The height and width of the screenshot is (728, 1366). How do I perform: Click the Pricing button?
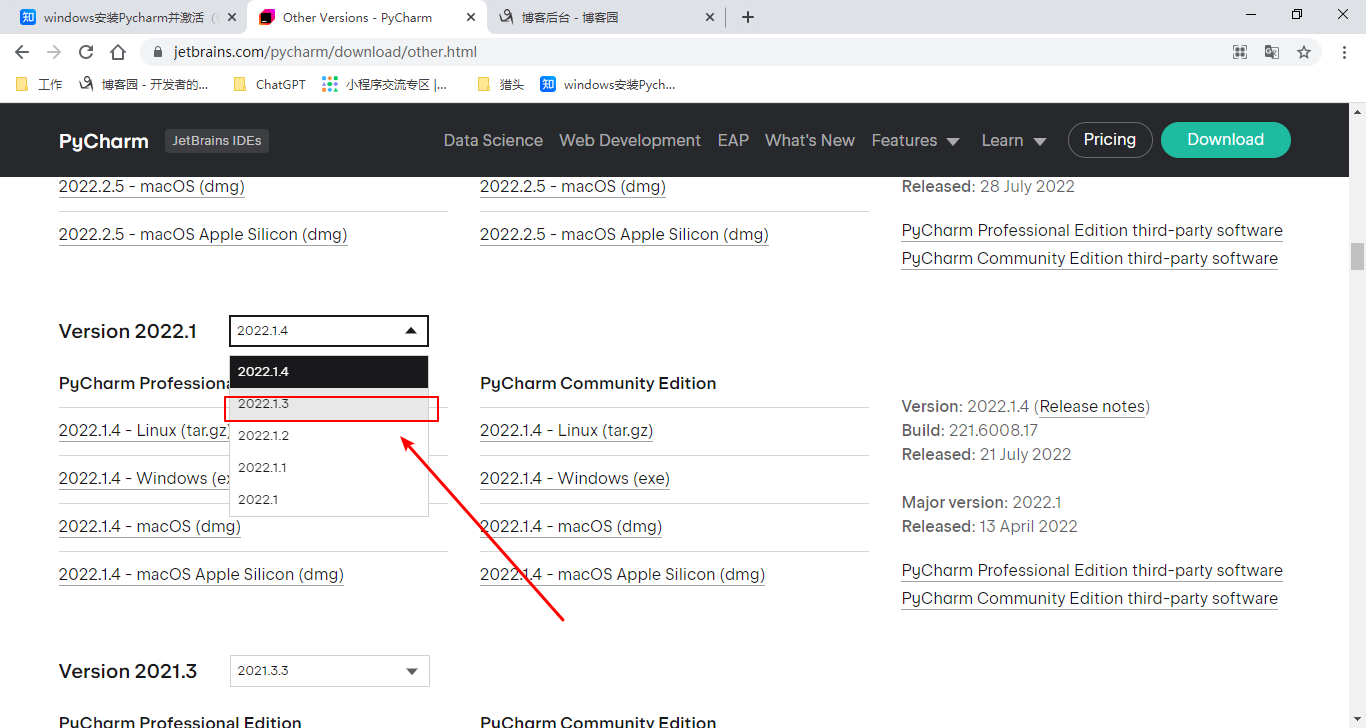[x=1110, y=140]
